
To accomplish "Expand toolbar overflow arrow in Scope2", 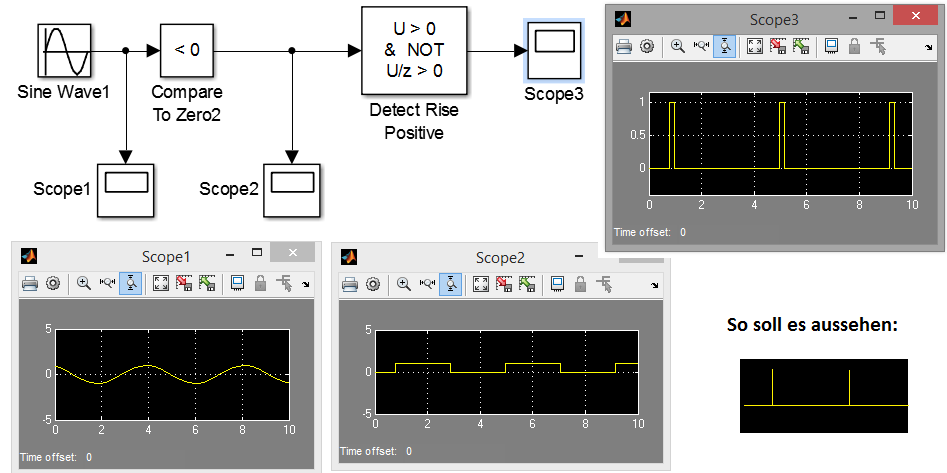I will click(653, 286).
